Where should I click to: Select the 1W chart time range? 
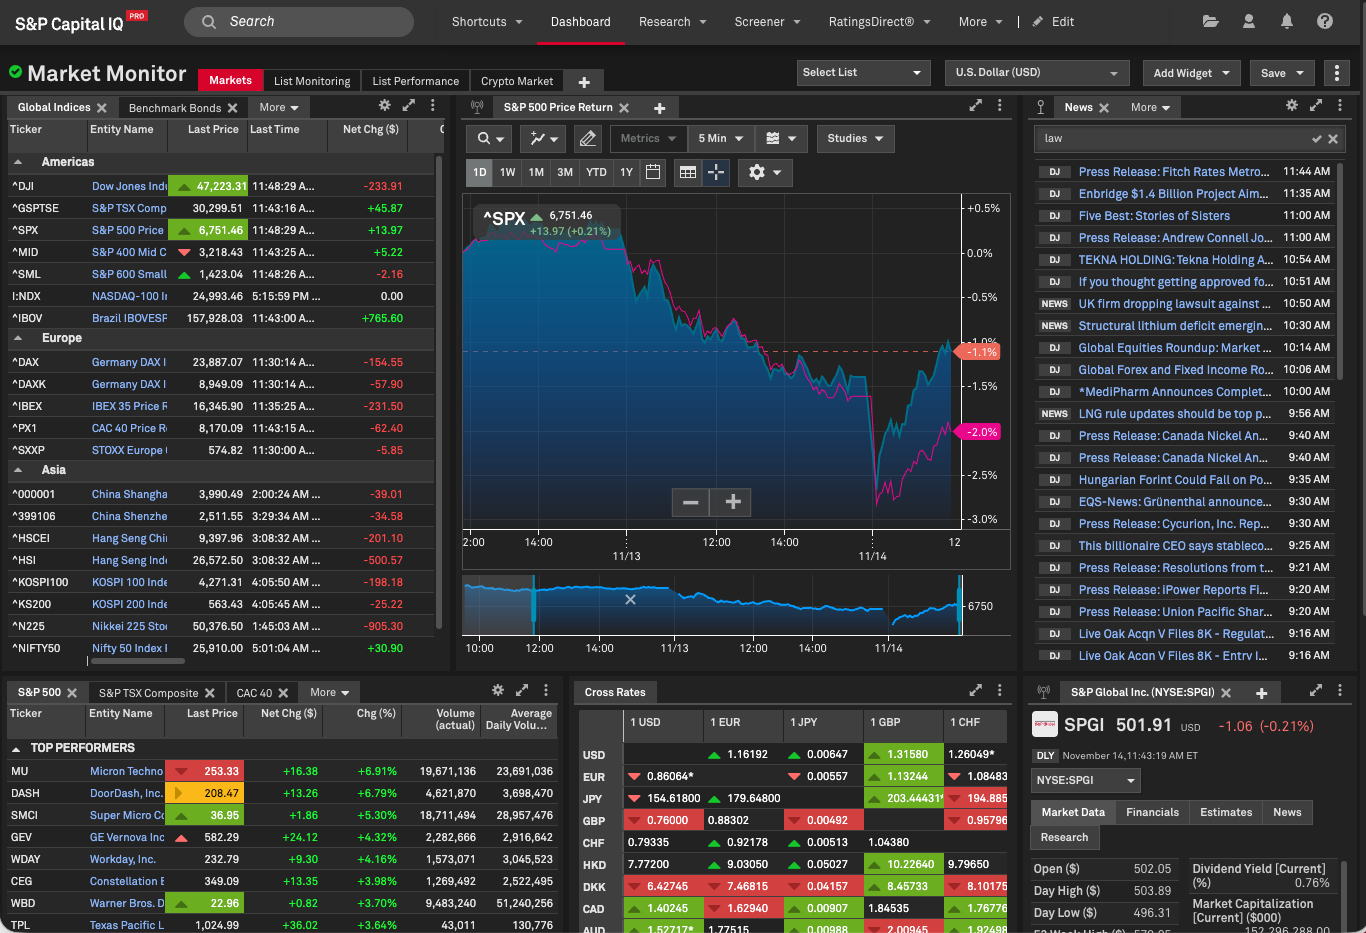point(508,172)
